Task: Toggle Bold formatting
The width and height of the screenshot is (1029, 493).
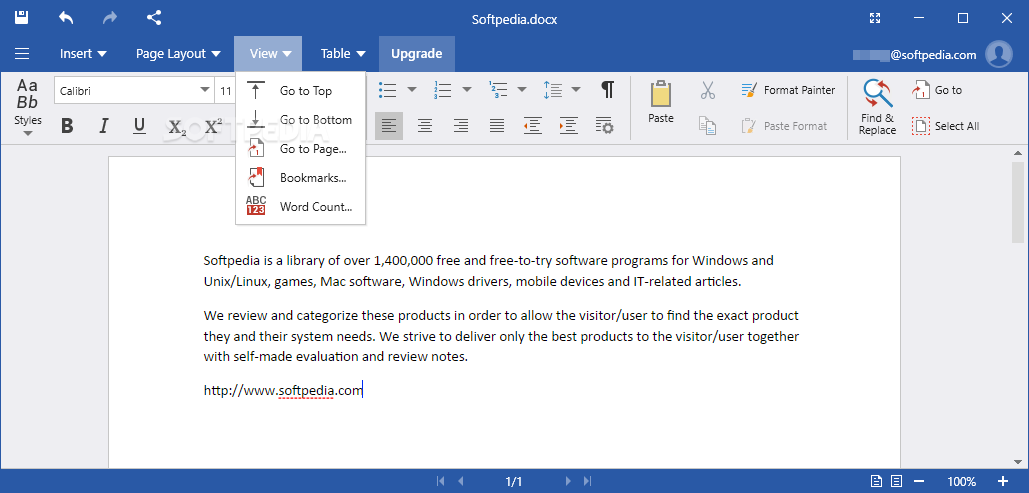Action: tap(67, 126)
